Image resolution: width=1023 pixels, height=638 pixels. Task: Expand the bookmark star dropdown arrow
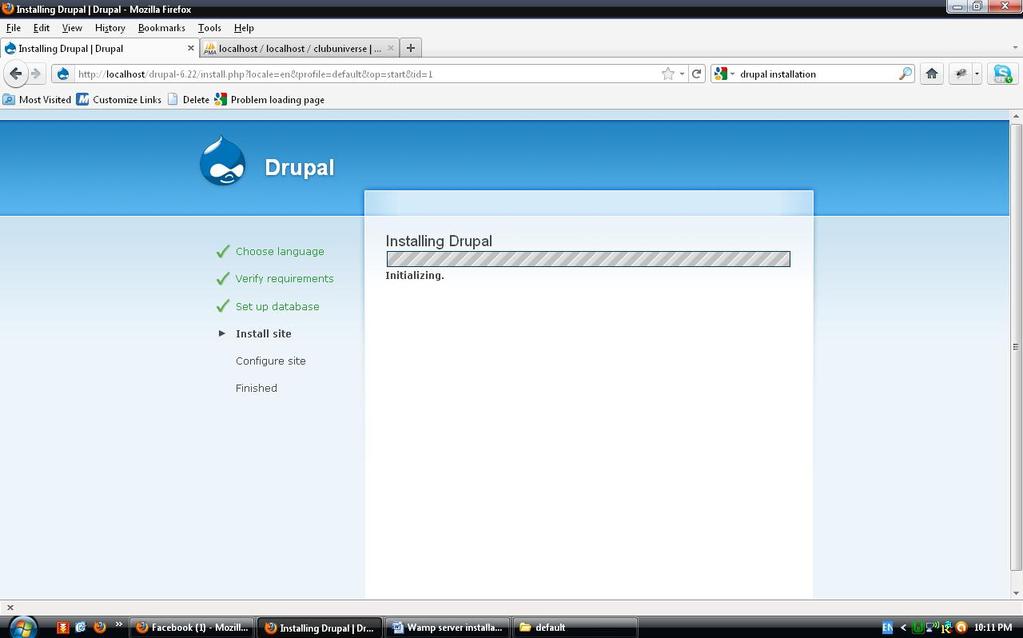[682, 74]
